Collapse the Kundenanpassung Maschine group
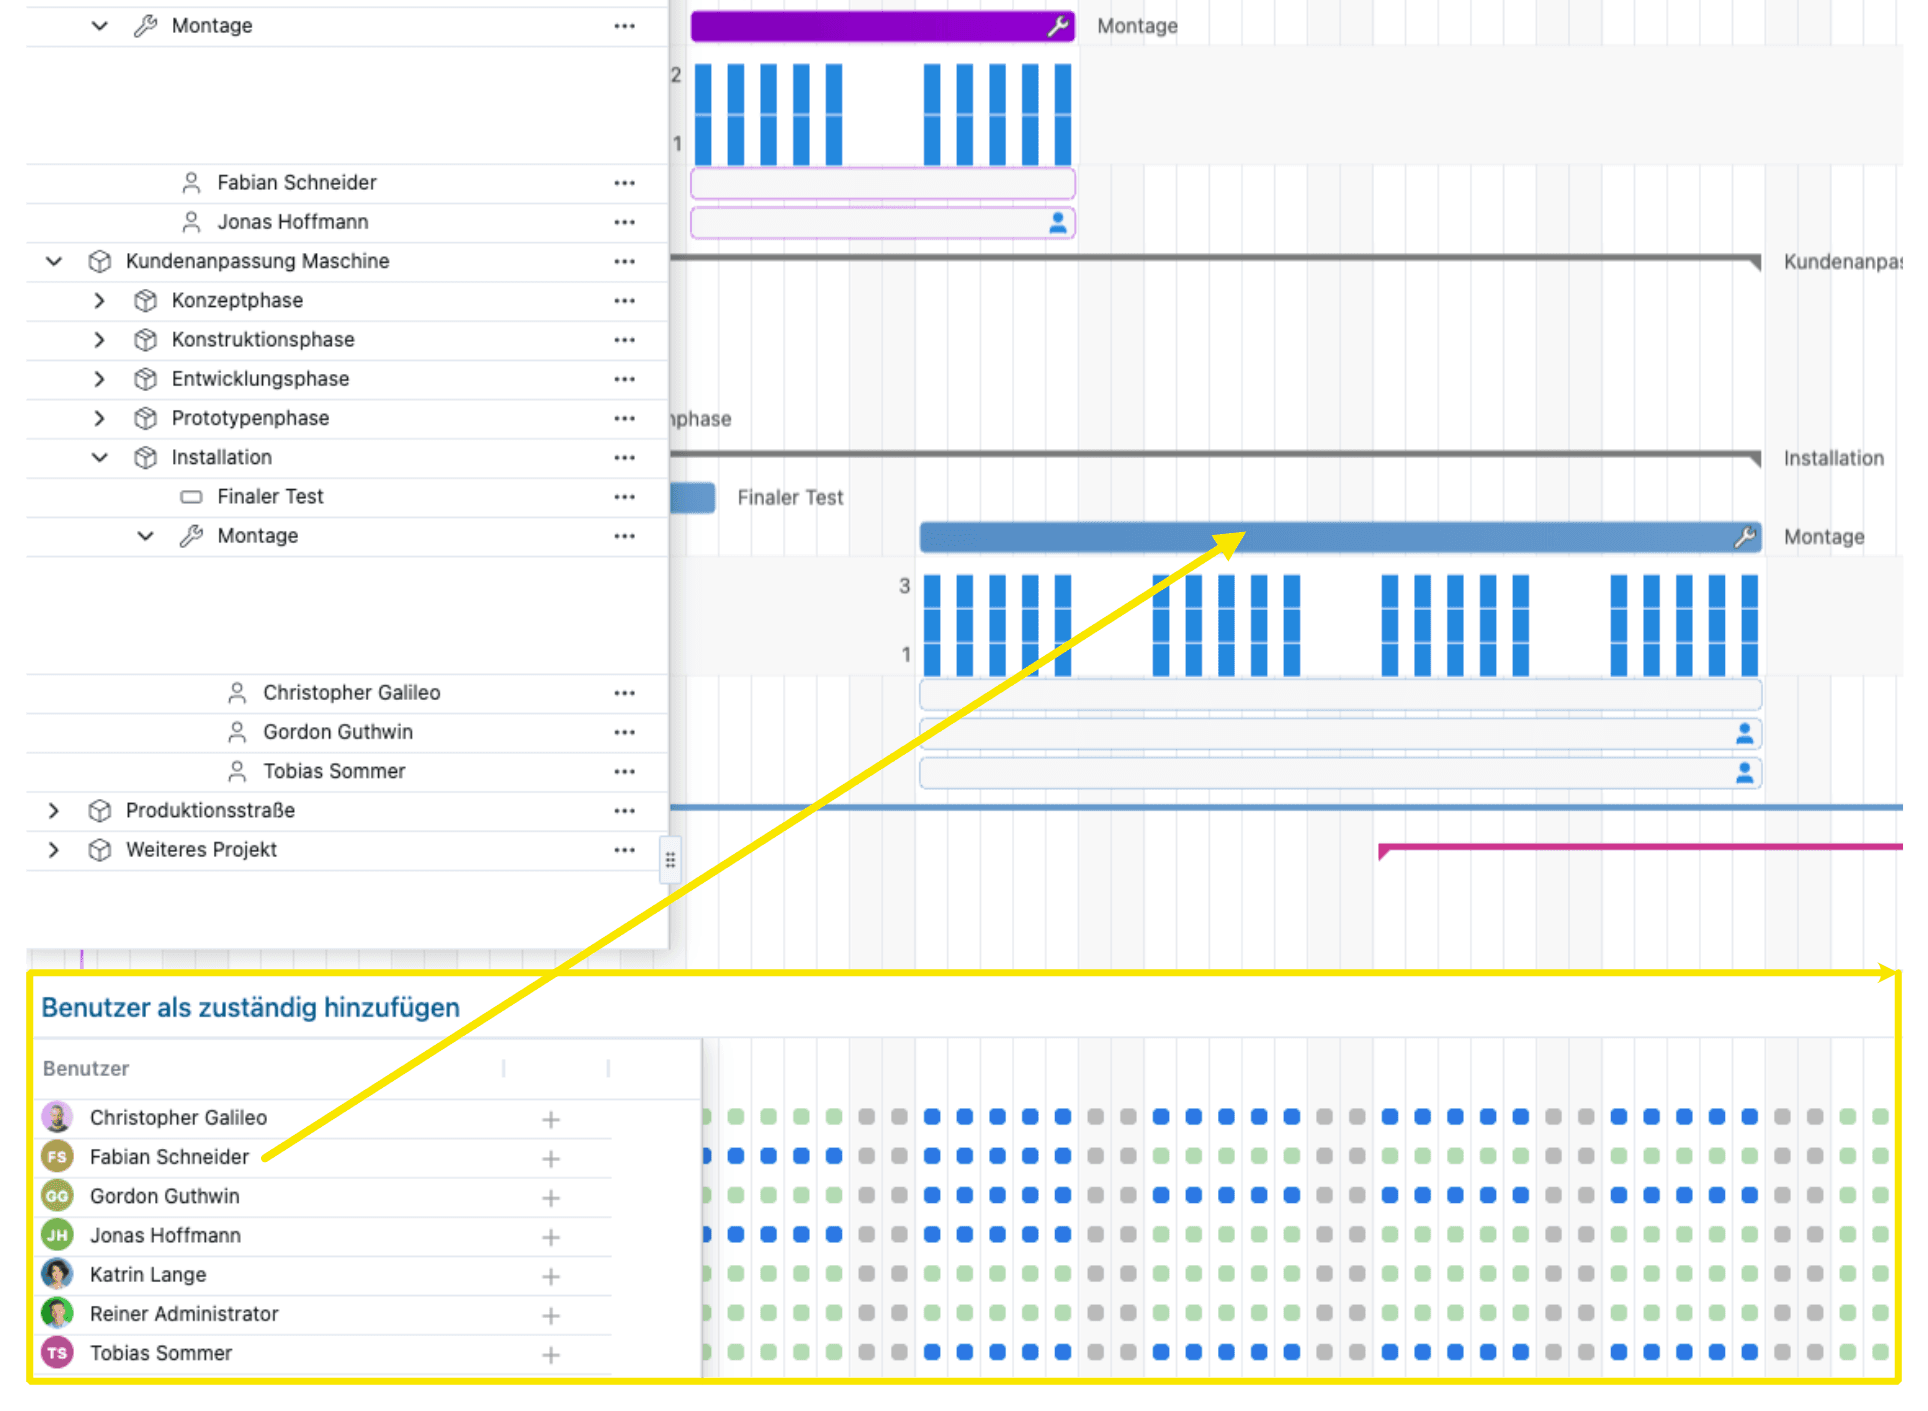Screen dimensions: 1928x1411 click(x=53, y=261)
